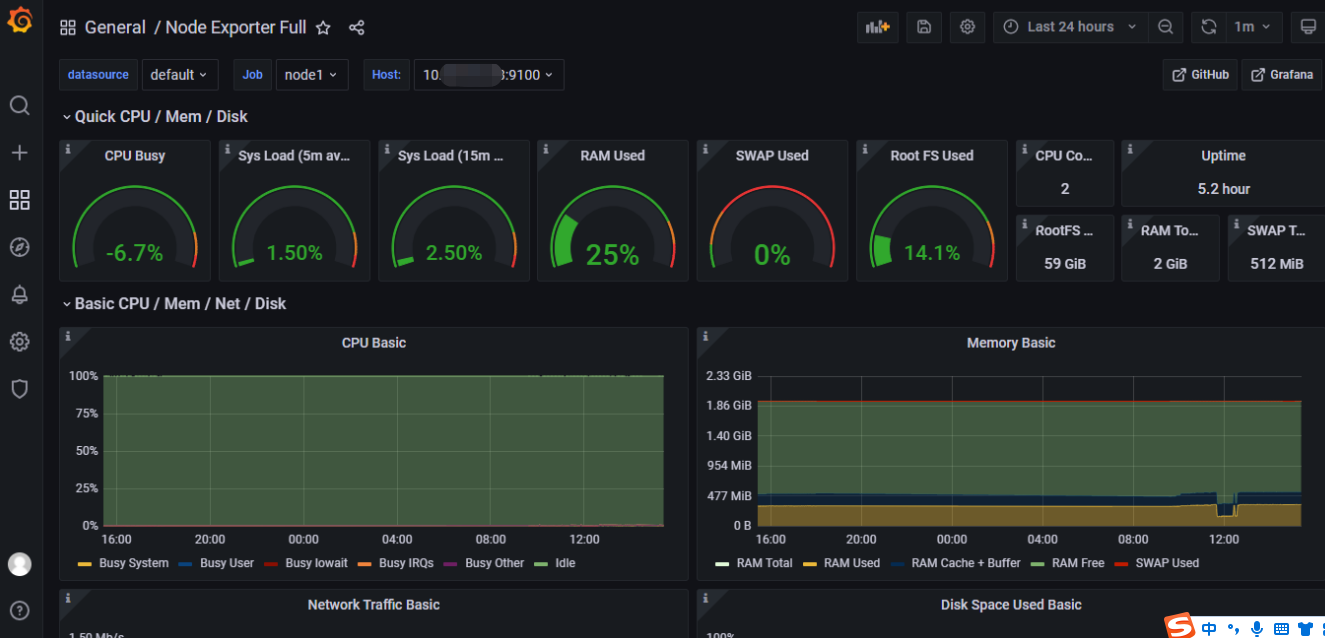The image size is (1325, 638).
Task: Open the GitHub link button
Action: tap(1200, 75)
